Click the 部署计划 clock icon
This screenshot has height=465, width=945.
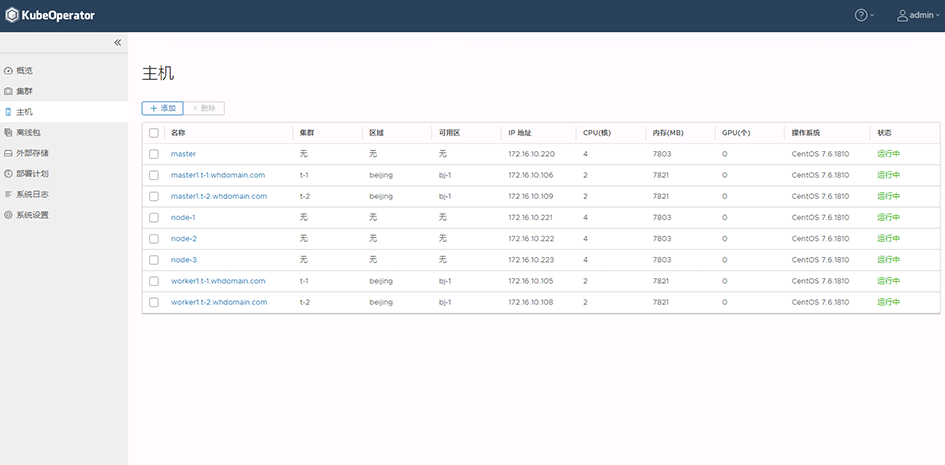pos(8,173)
